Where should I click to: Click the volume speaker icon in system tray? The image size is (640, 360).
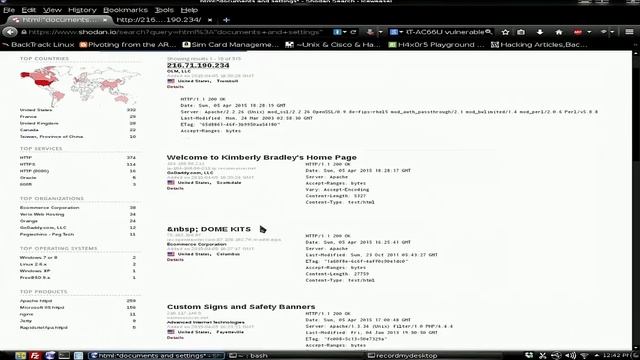pyautogui.click(x=571, y=356)
